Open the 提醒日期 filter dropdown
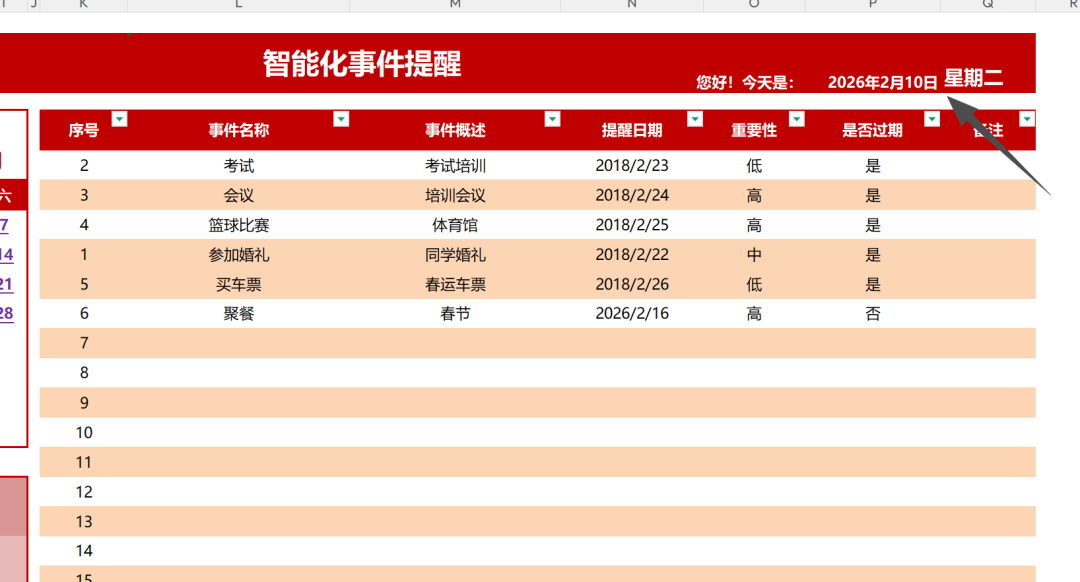This screenshot has height=582, width=1080. tap(695, 119)
